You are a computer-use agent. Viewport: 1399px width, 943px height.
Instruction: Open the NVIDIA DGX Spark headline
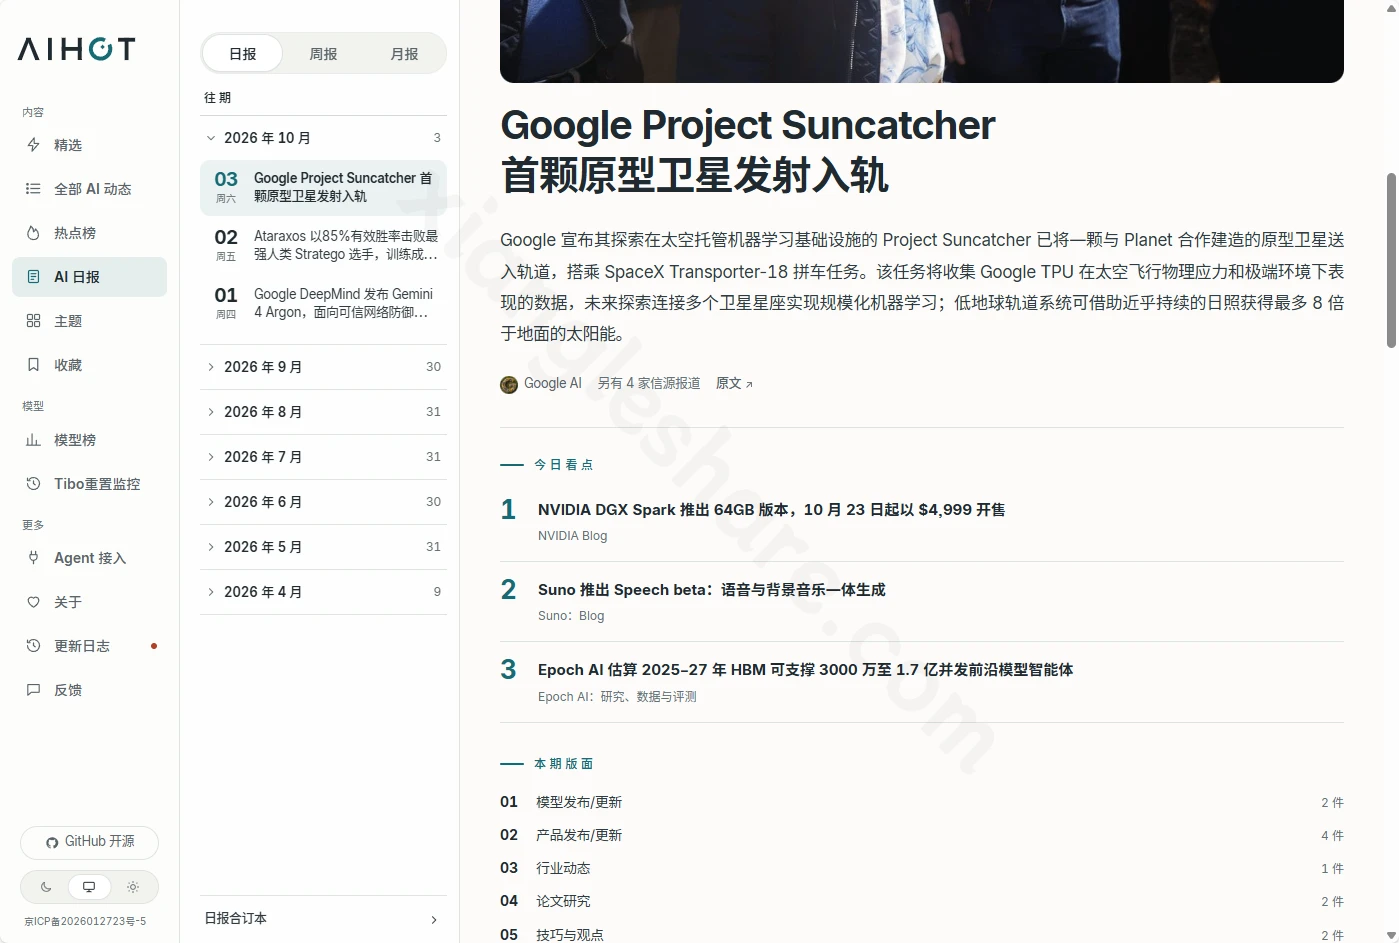771,510
